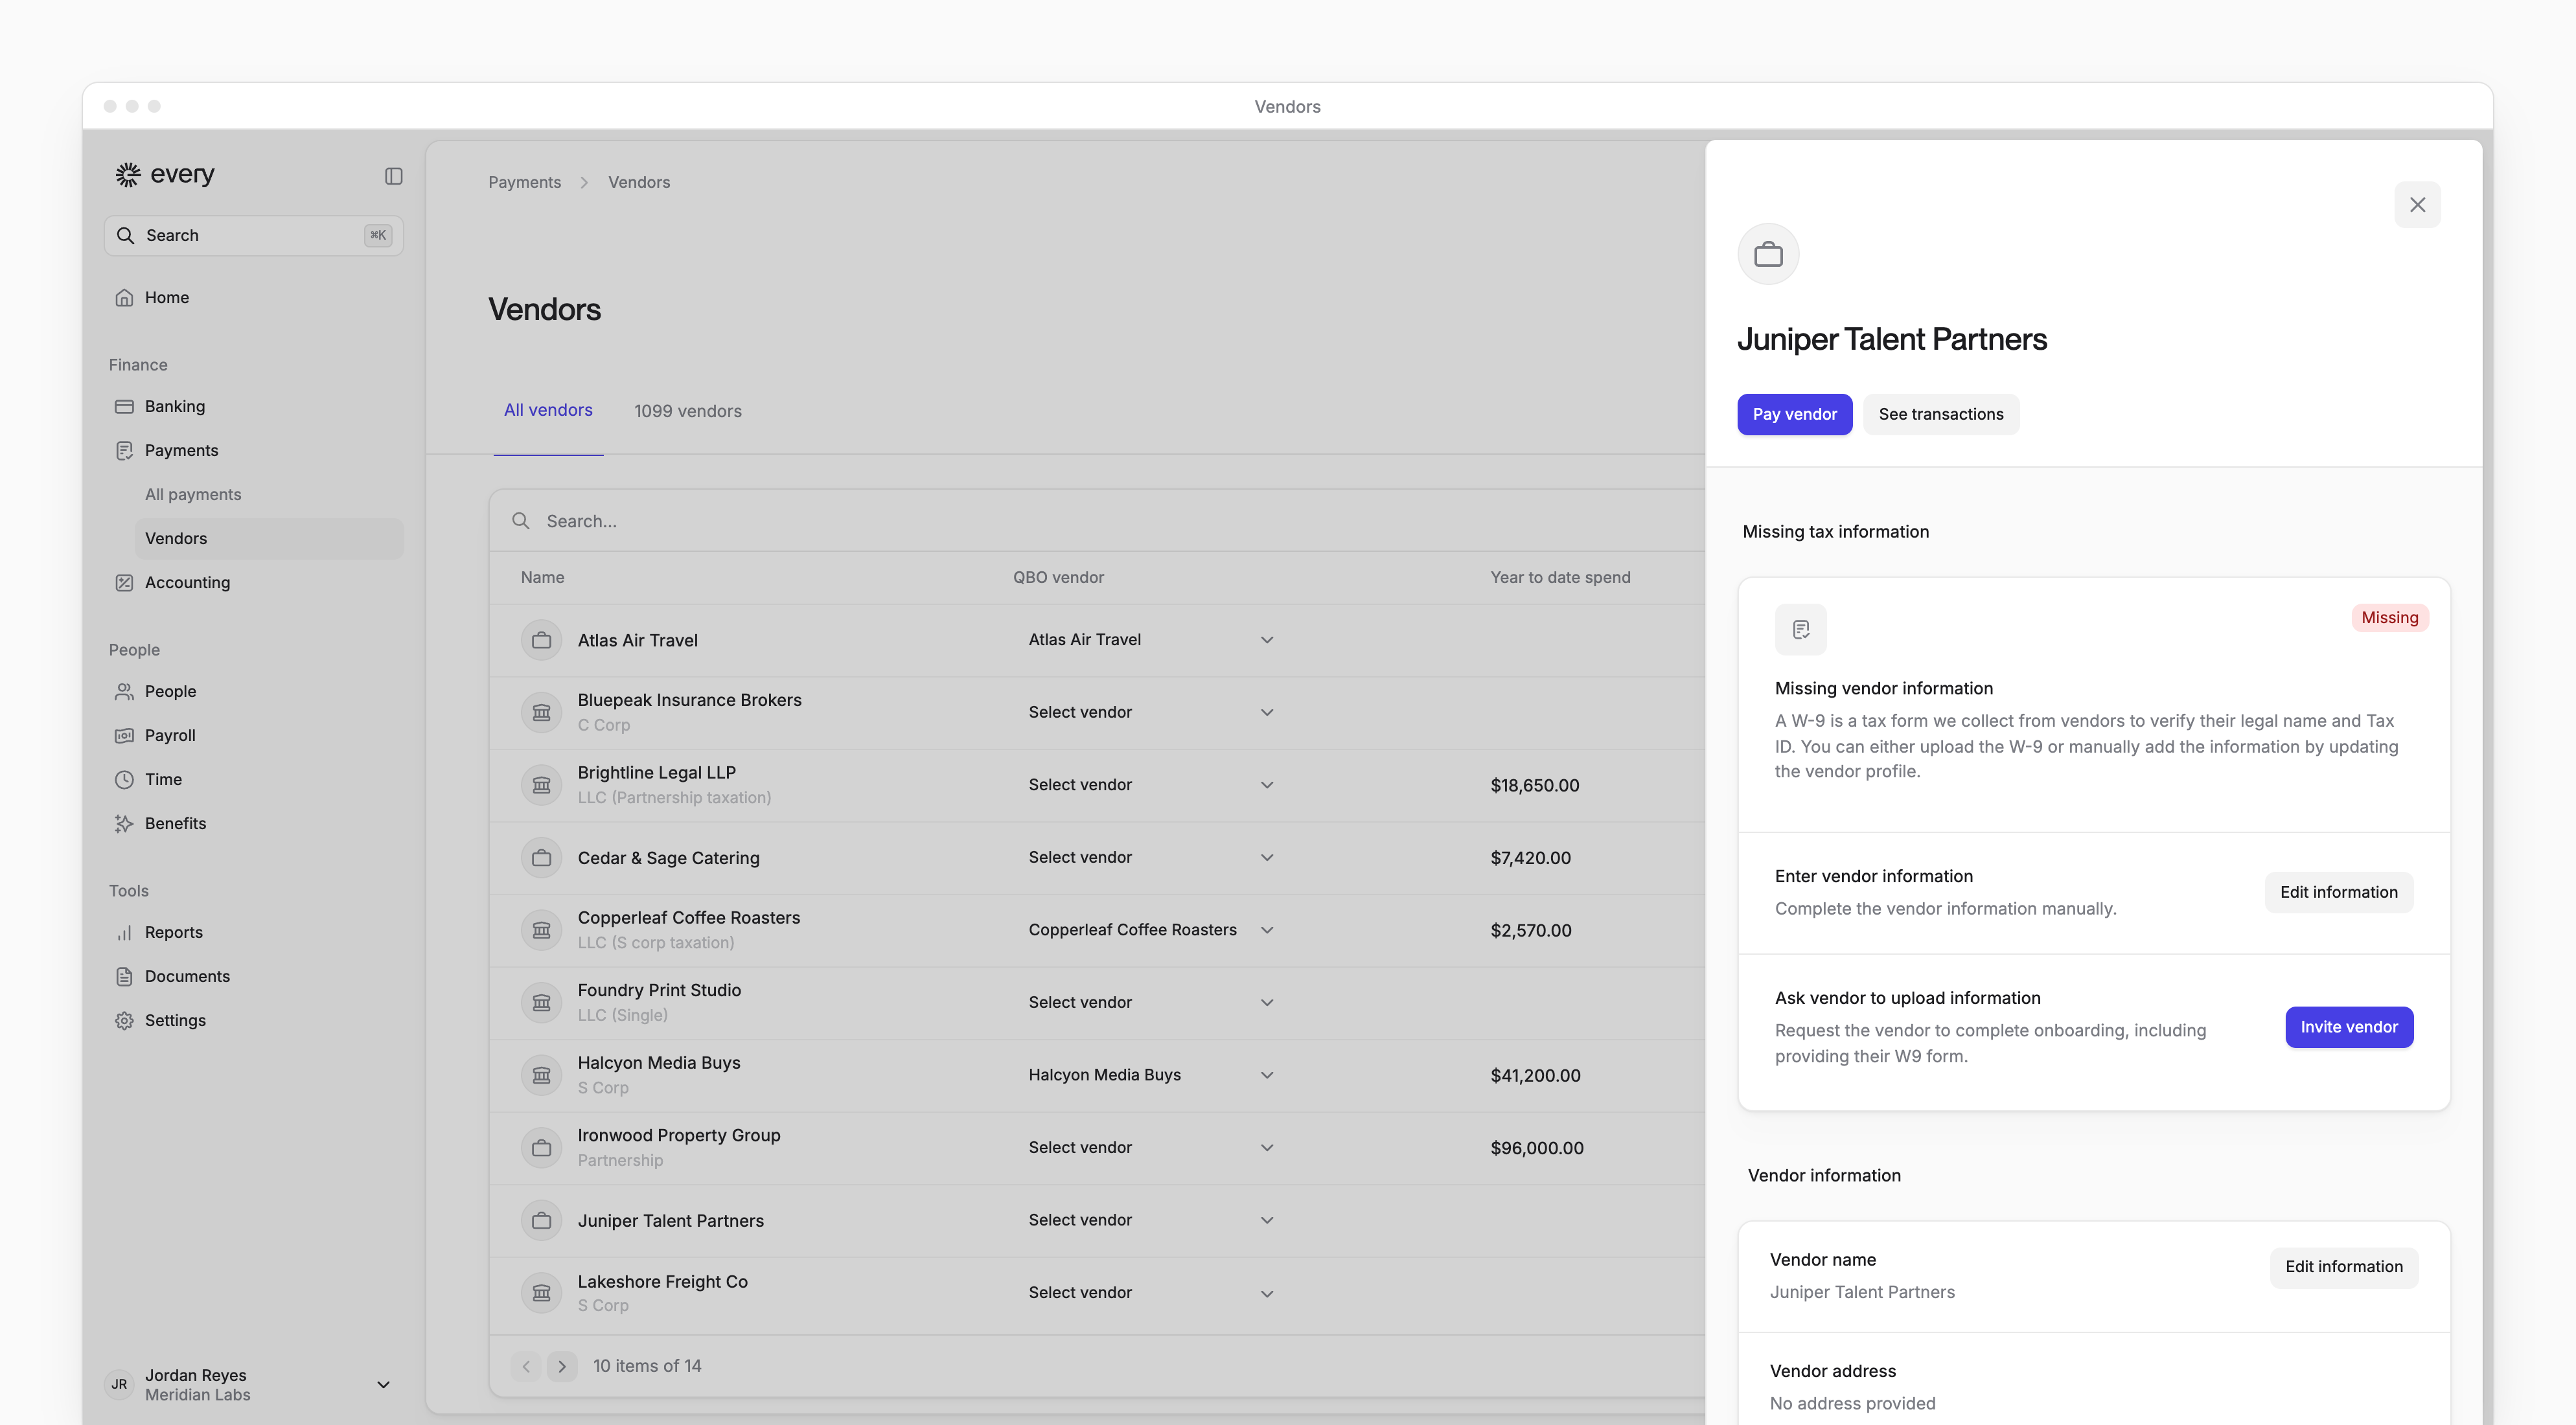Screen dimensions: 2576x1425
Task: Open Payroll in the sidebar
Action: [x=254, y=735]
